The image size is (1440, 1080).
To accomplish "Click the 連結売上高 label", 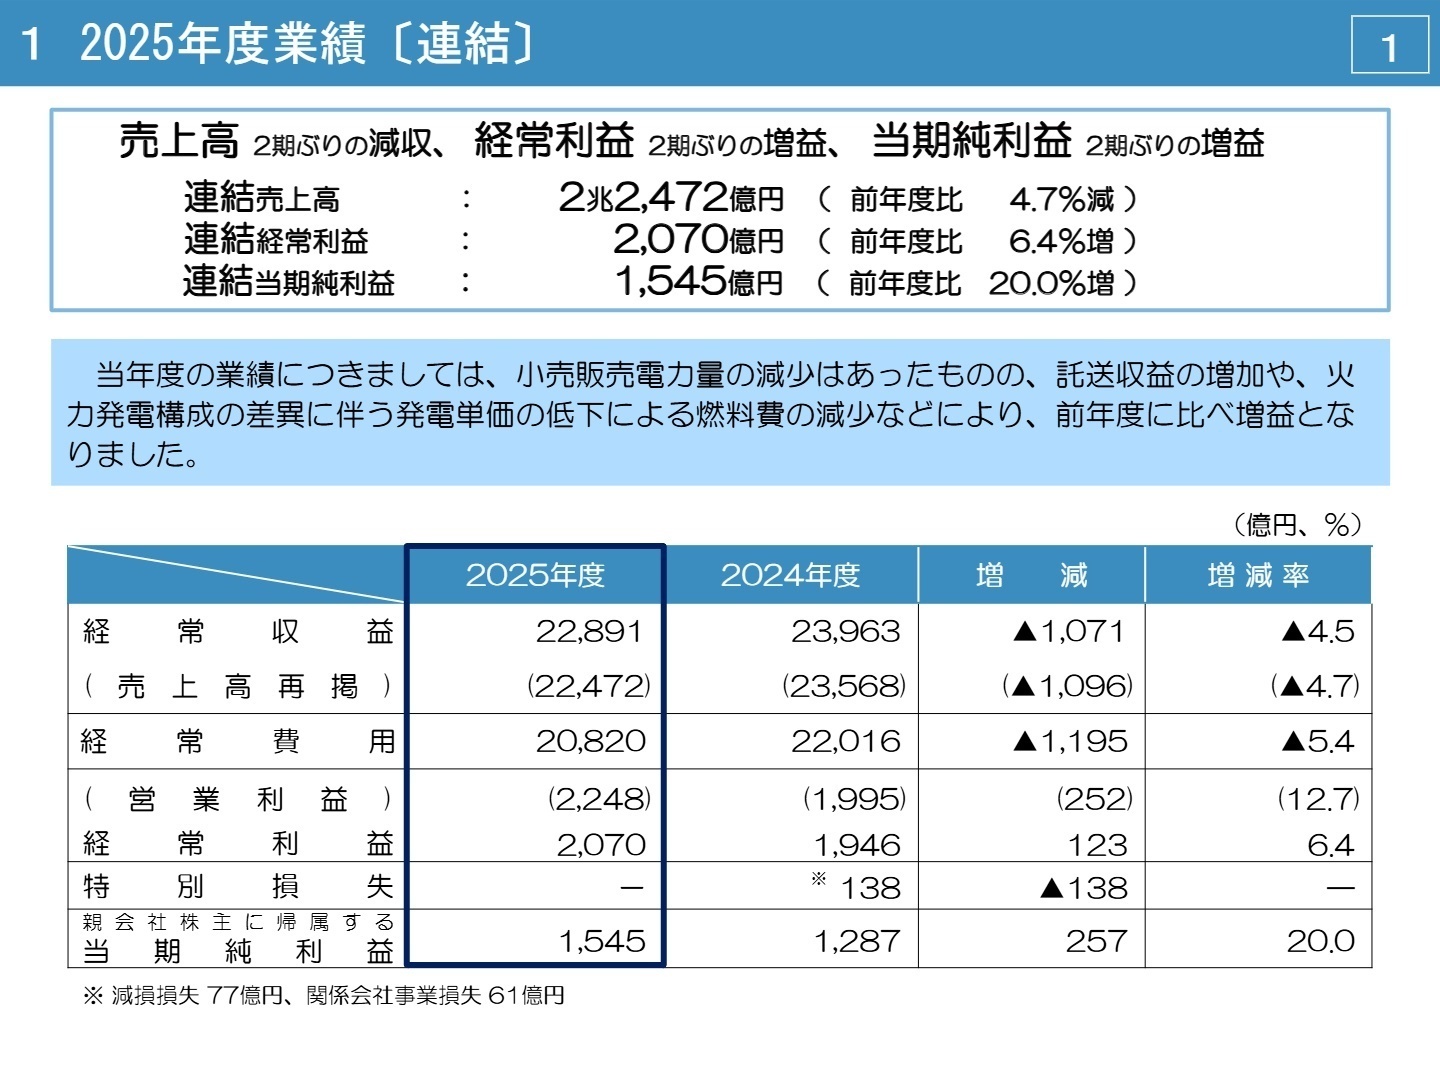I will click(x=262, y=197).
